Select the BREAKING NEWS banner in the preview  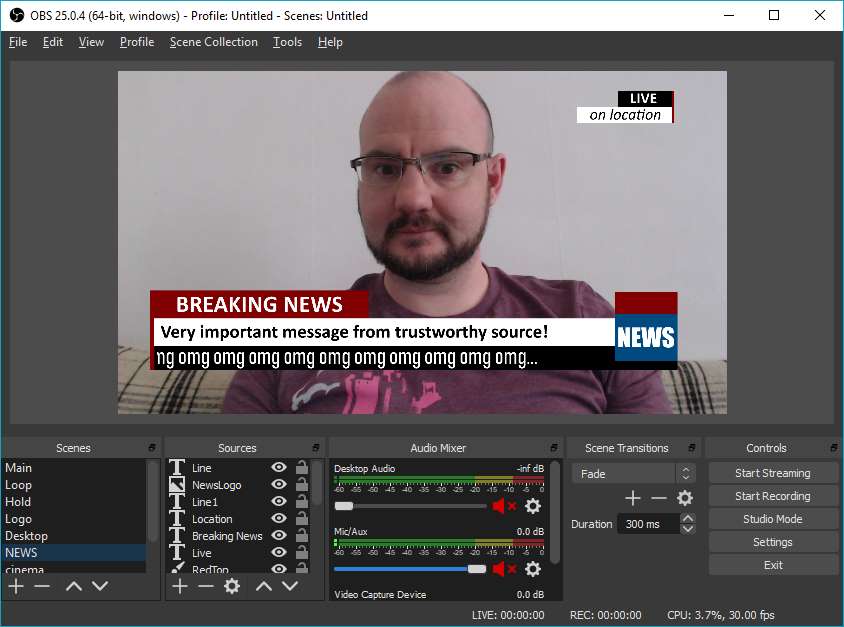coord(259,305)
